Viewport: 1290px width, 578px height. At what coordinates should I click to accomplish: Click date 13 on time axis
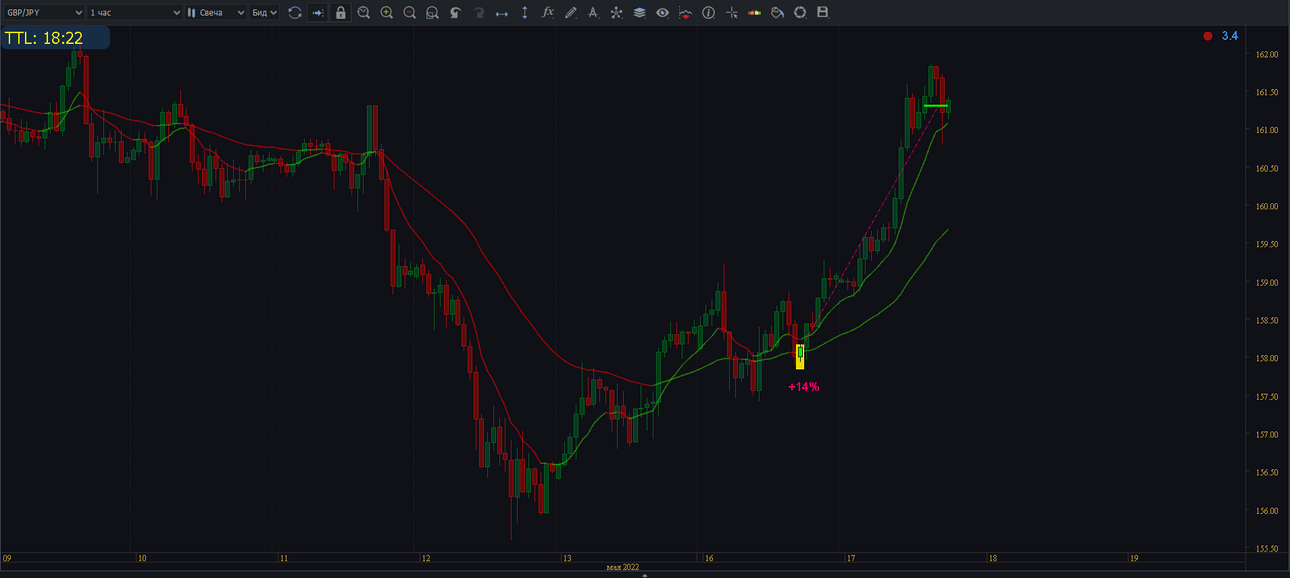click(x=567, y=559)
